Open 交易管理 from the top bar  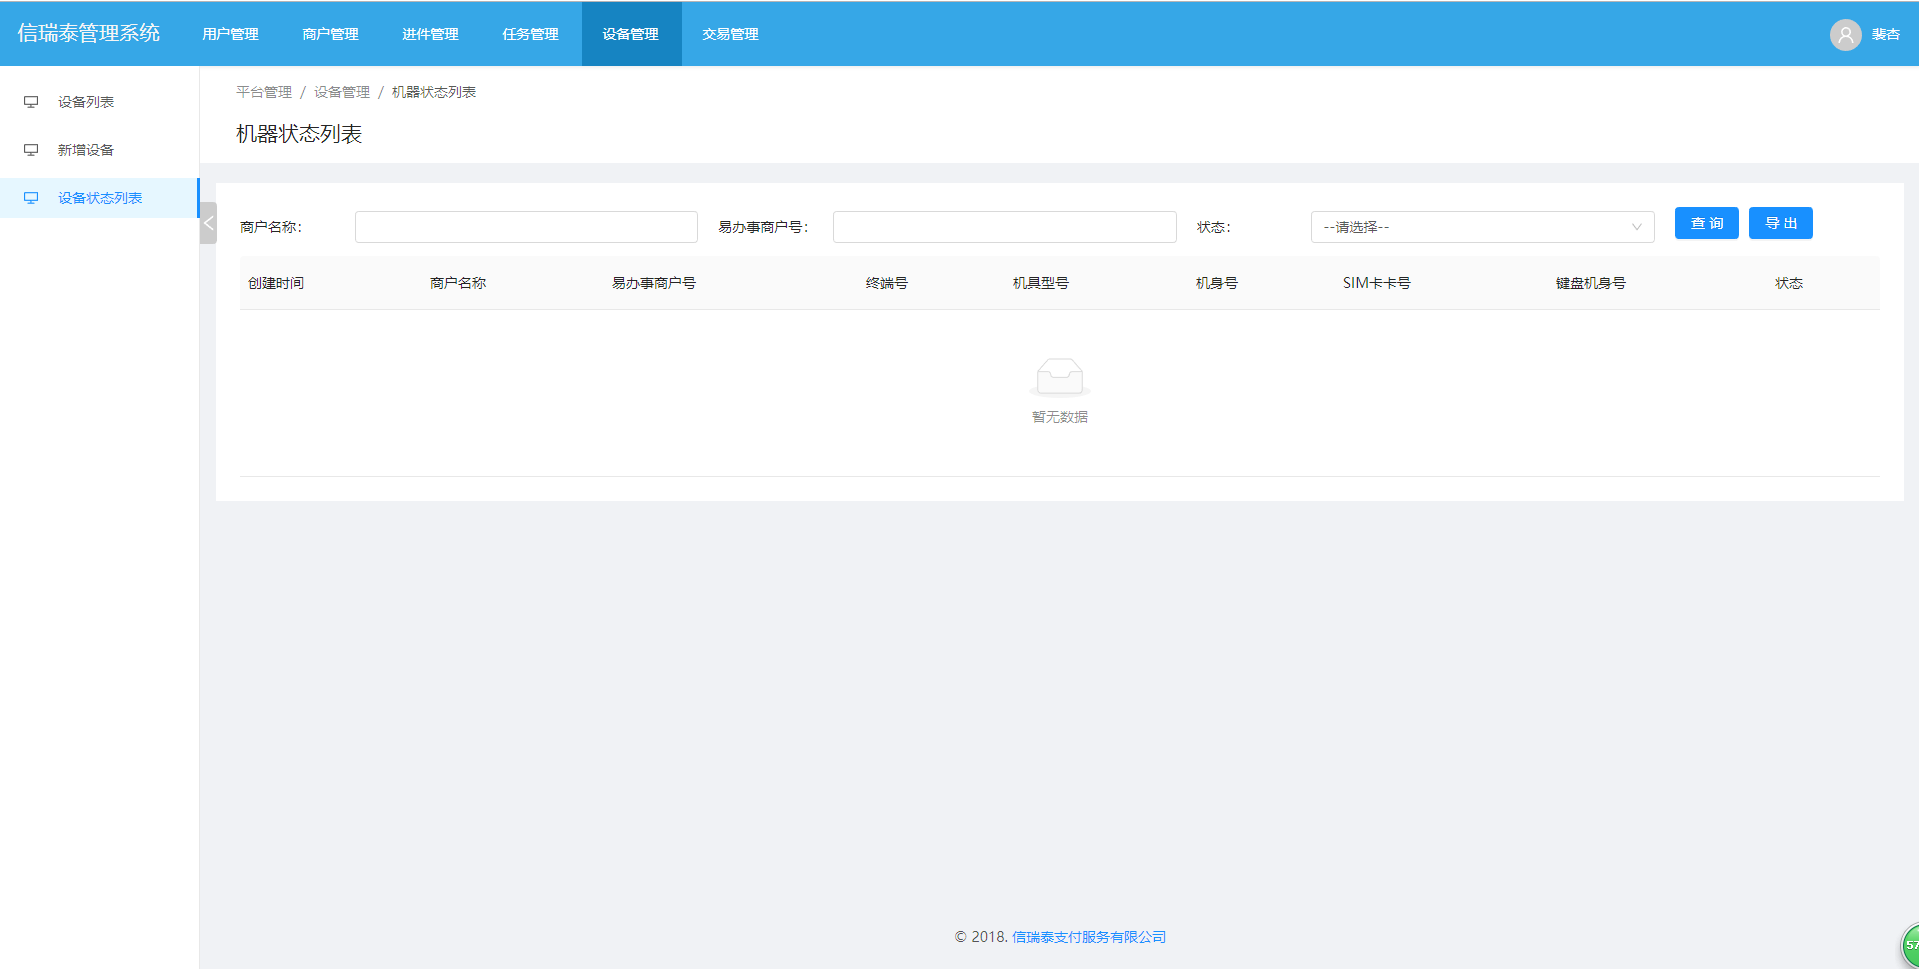pos(730,34)
